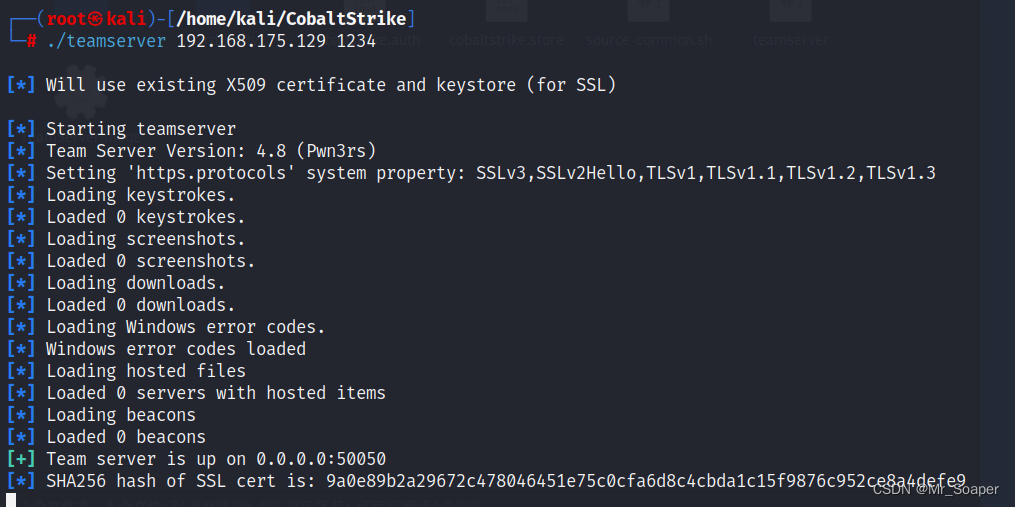Select the file icon labeled ending in .auth
Screen dimensions: 1015x507
coord(398,40)
